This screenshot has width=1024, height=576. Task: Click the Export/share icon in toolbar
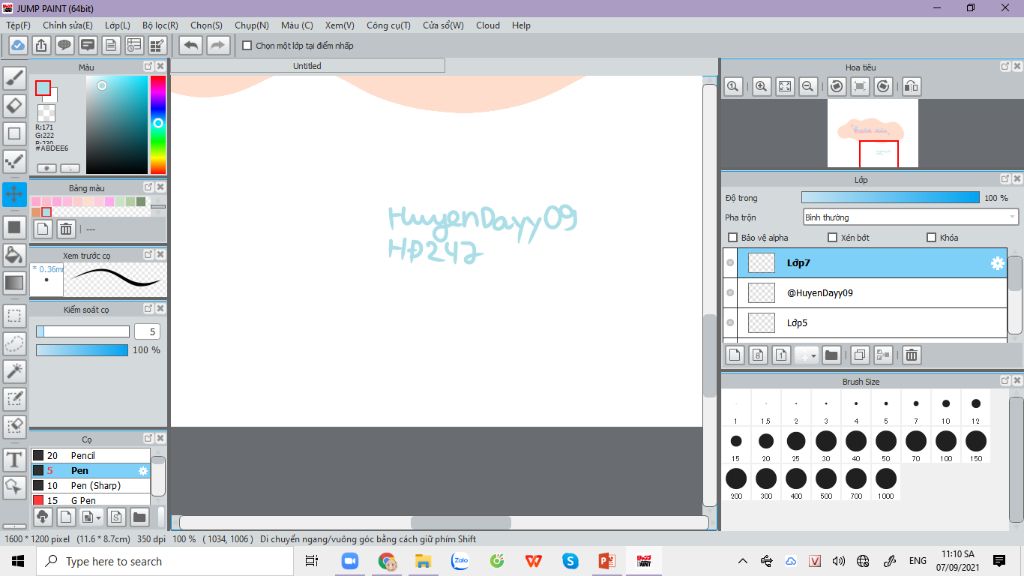pyautogui.click(x=41, y=46)
